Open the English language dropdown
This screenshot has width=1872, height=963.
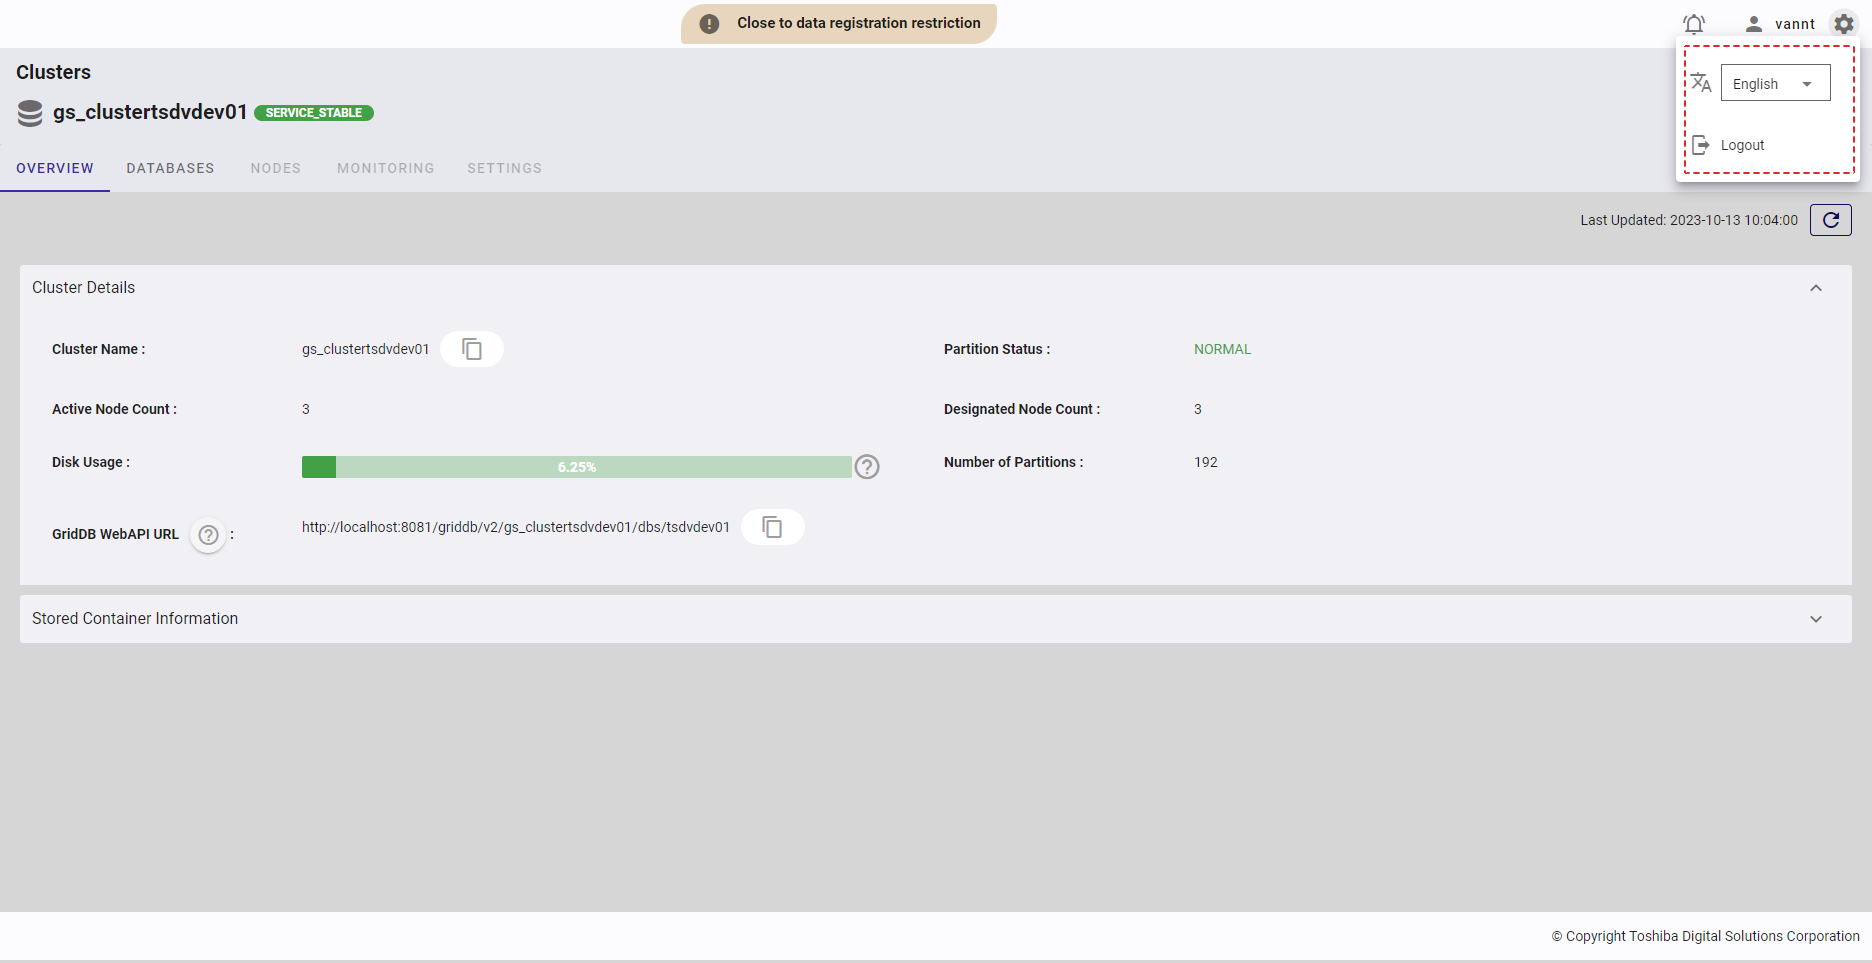1775,83
